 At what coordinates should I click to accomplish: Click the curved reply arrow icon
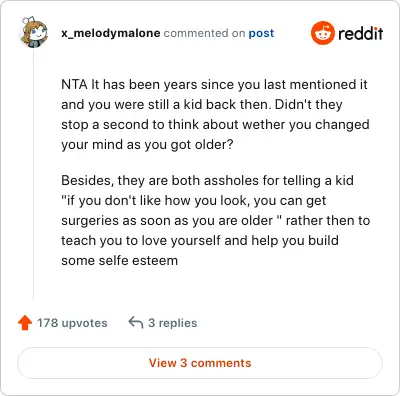pyautogui.click(x=136, y=323)
